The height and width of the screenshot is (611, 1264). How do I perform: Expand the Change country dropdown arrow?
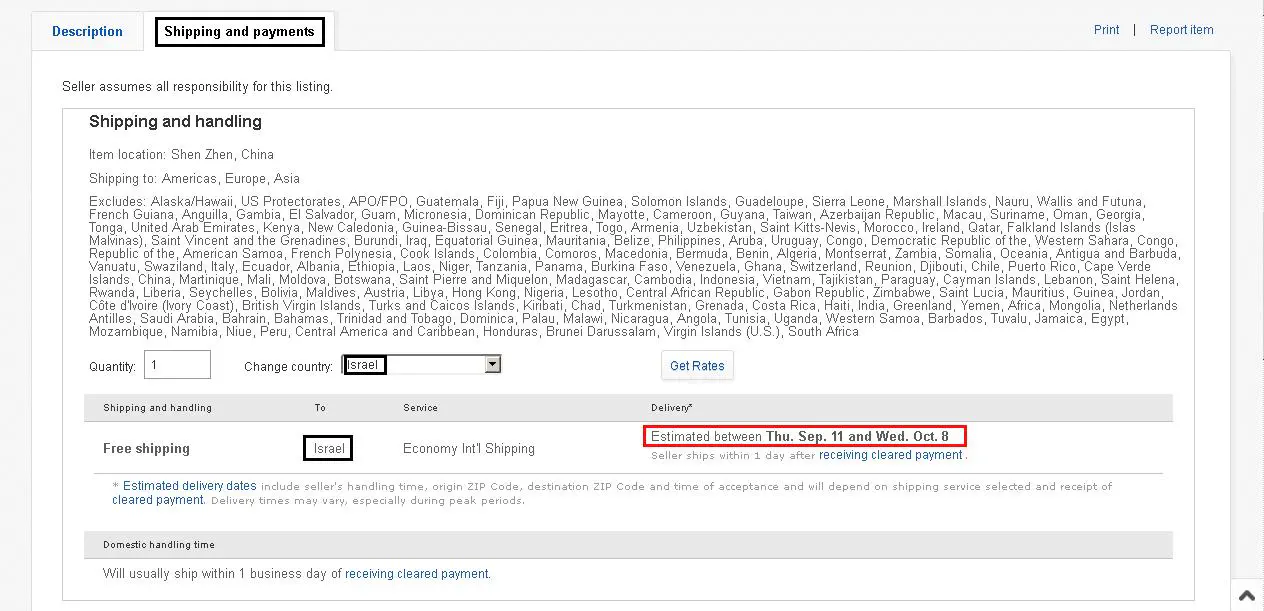coord(492,365)
